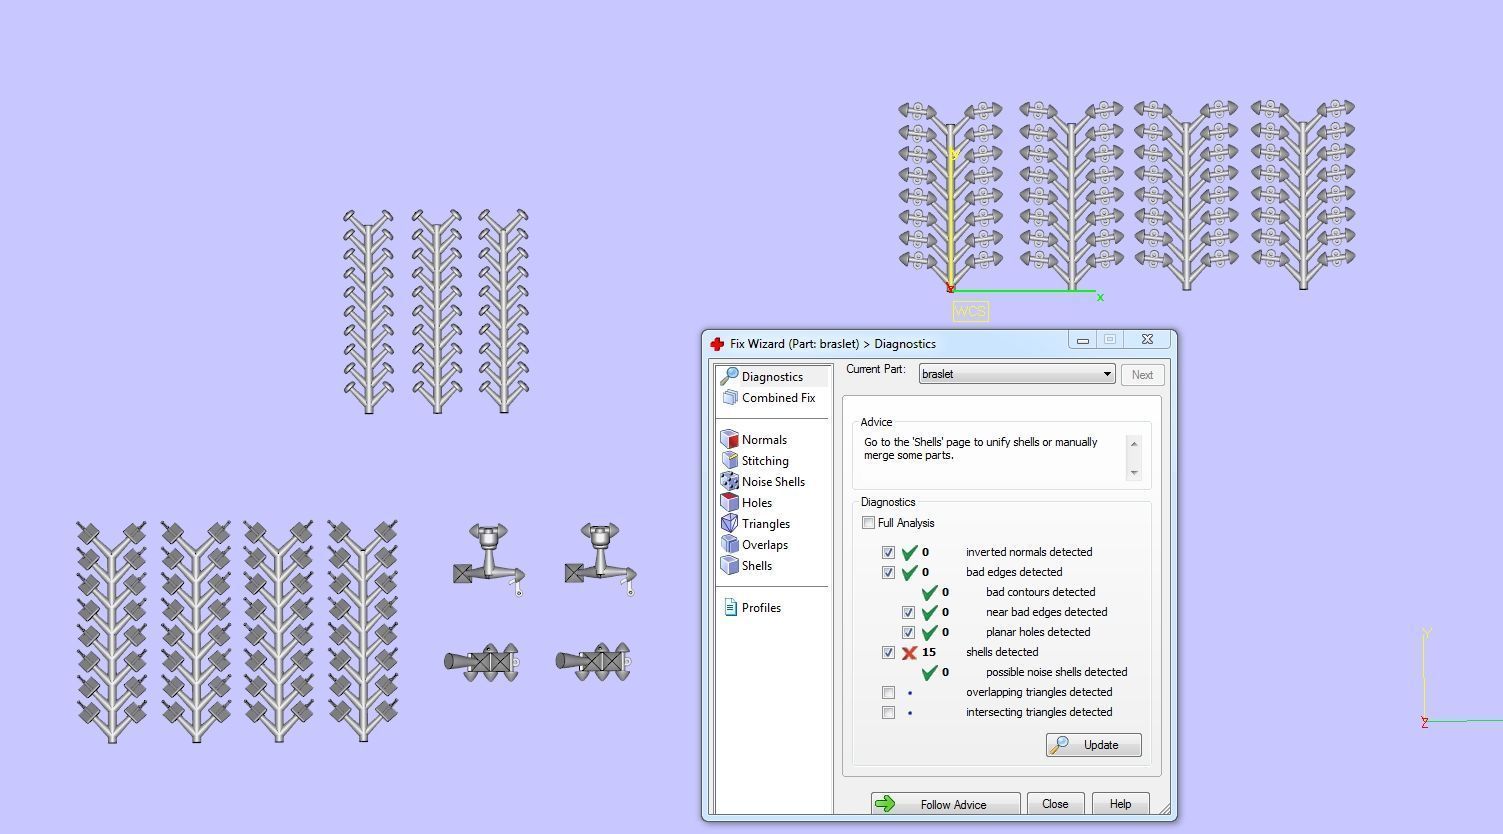Toggle inverted normals detected checkbox
The width and height of the screenshot is (1503, 834).
click(x=888, y=552)
